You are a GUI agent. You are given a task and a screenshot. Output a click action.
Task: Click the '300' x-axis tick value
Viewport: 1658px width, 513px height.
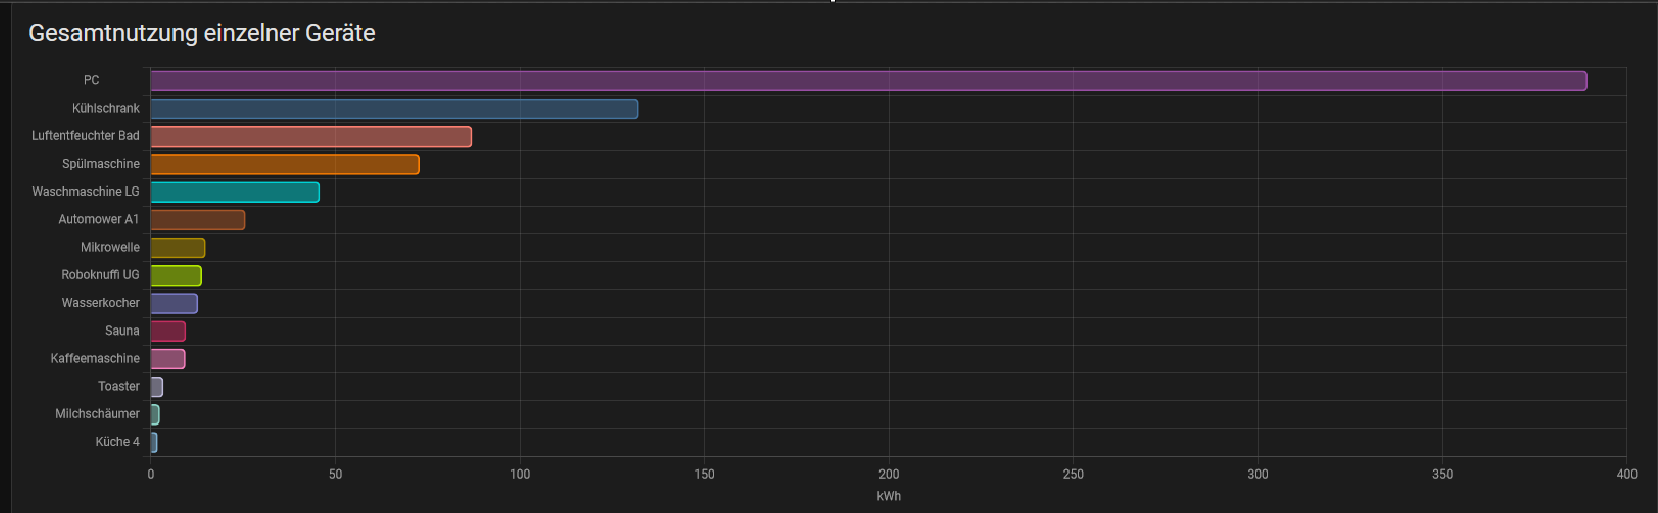1258,474
